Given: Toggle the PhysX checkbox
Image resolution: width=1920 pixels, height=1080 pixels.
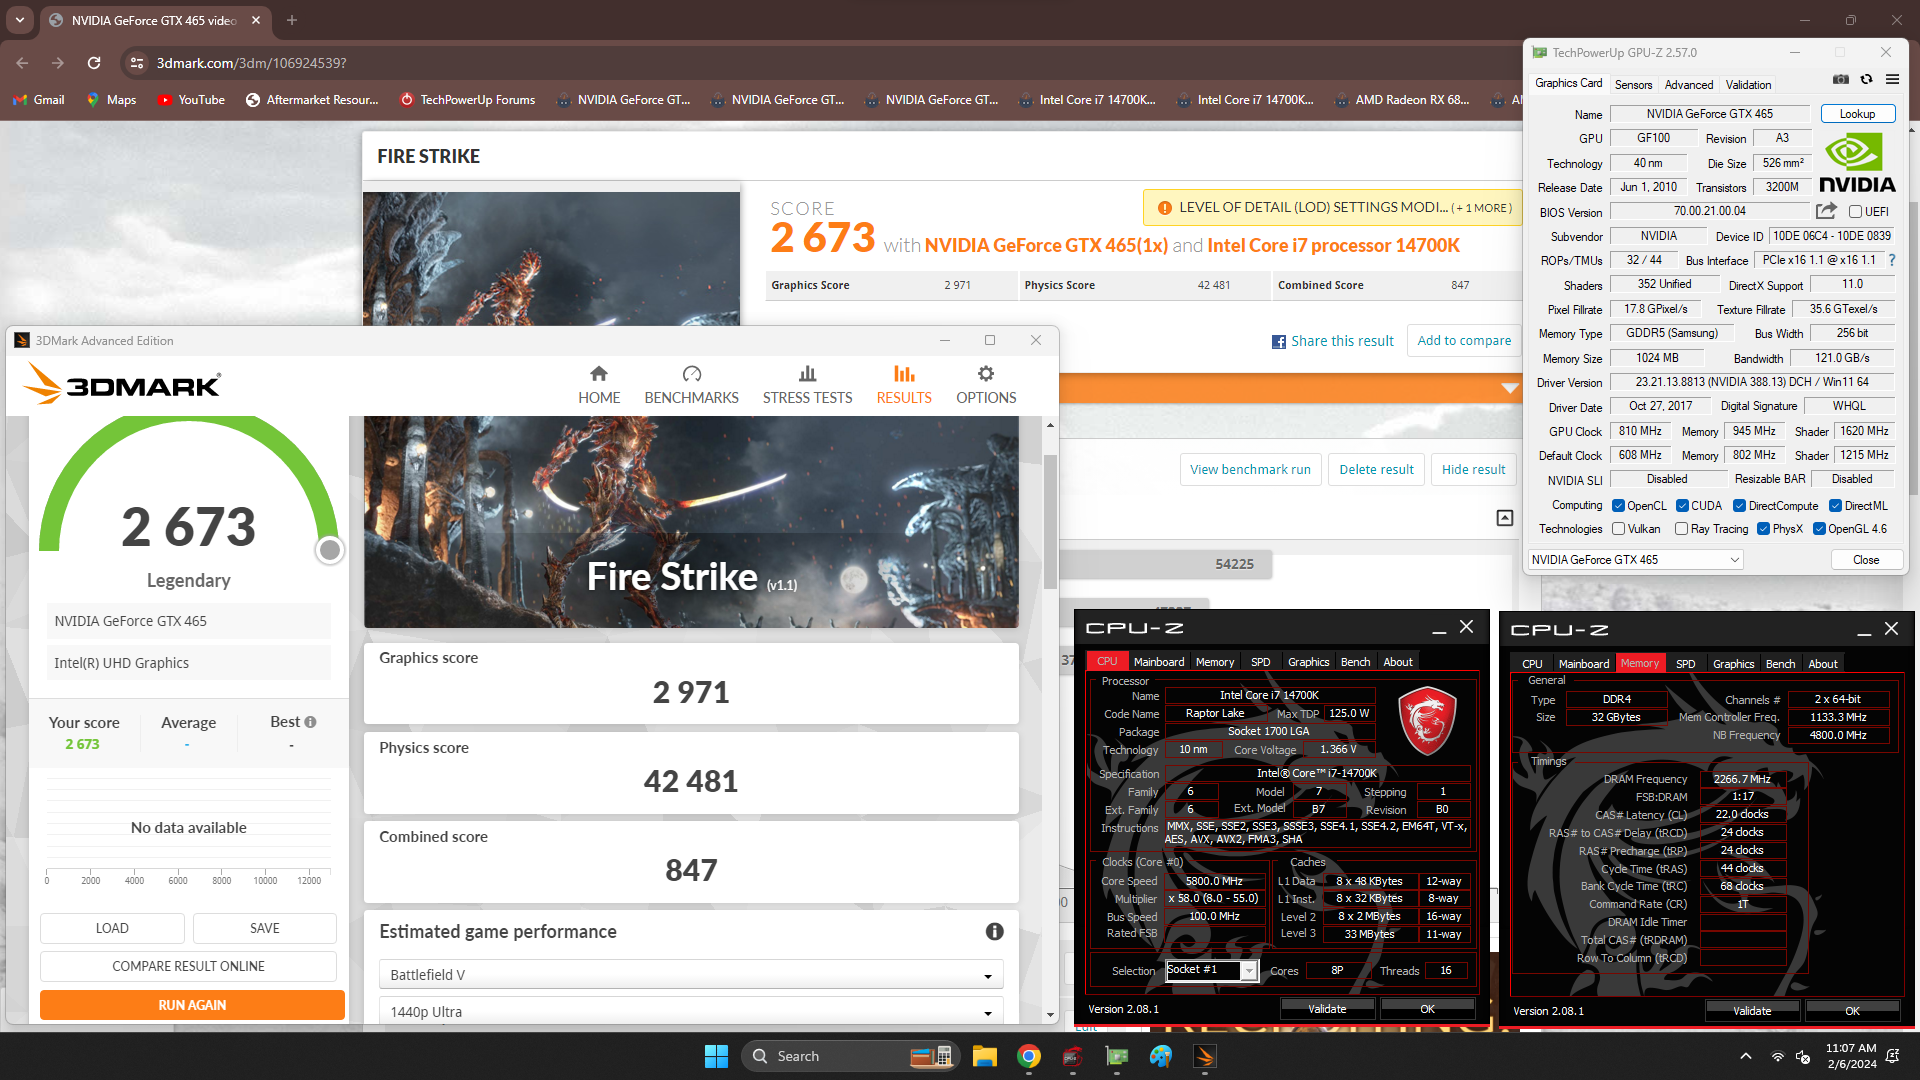Looking at the screenshot, I should pyautogui.click(x=1763, y=529).
